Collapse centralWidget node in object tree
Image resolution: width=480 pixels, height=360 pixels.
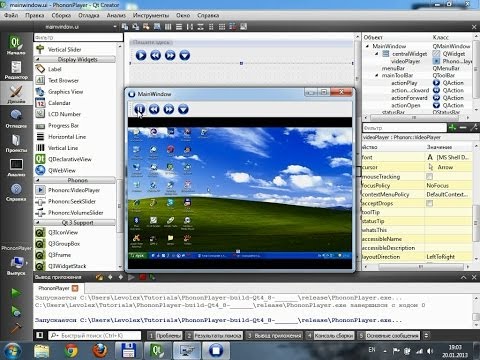pyautogui.click(x=377, y=54)
